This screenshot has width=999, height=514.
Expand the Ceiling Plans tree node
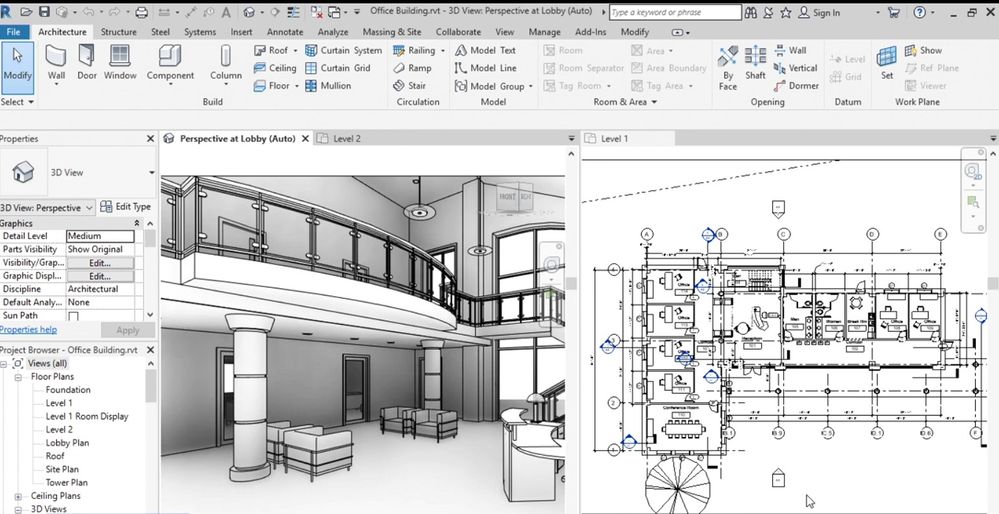pos(18,496)
